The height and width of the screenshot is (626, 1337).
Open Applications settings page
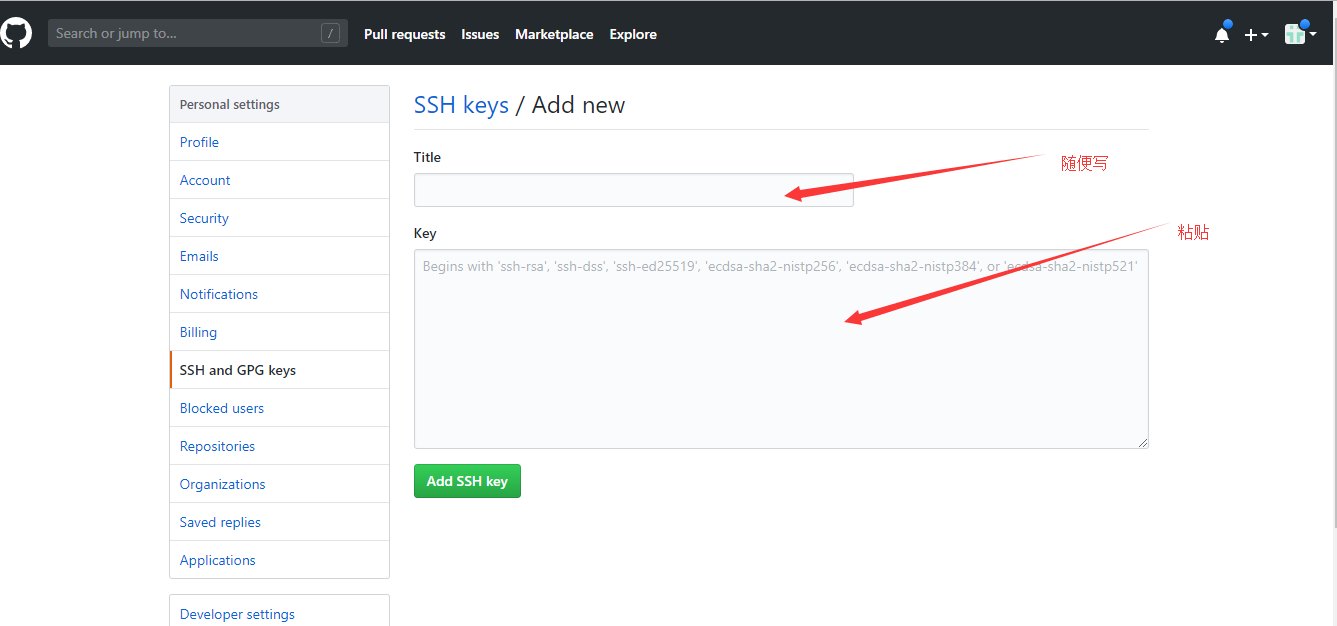pos(279,560)
